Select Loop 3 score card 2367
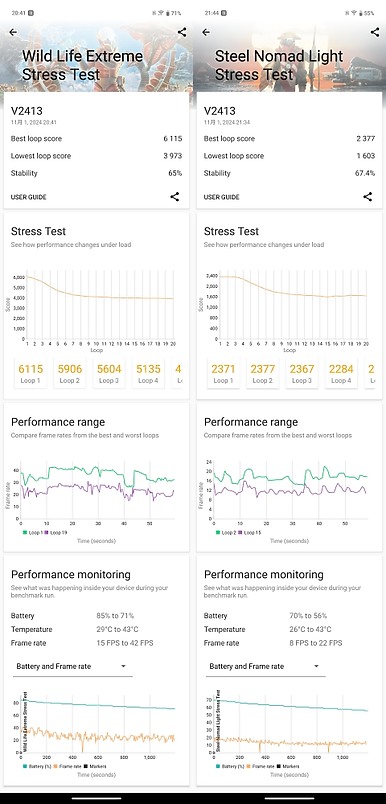 (x=301, y=373)
